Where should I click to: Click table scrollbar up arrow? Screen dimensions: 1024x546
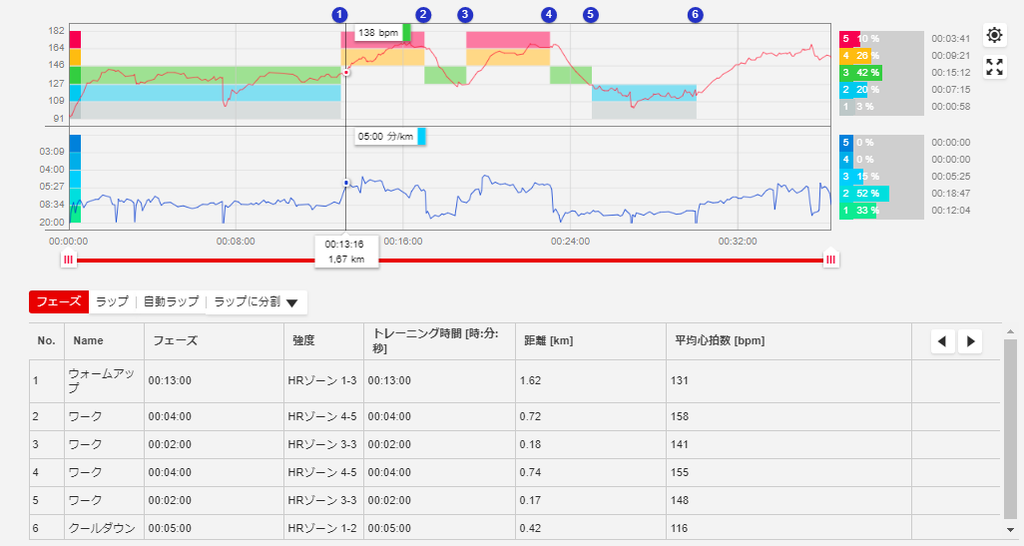tap(1010, 332)
